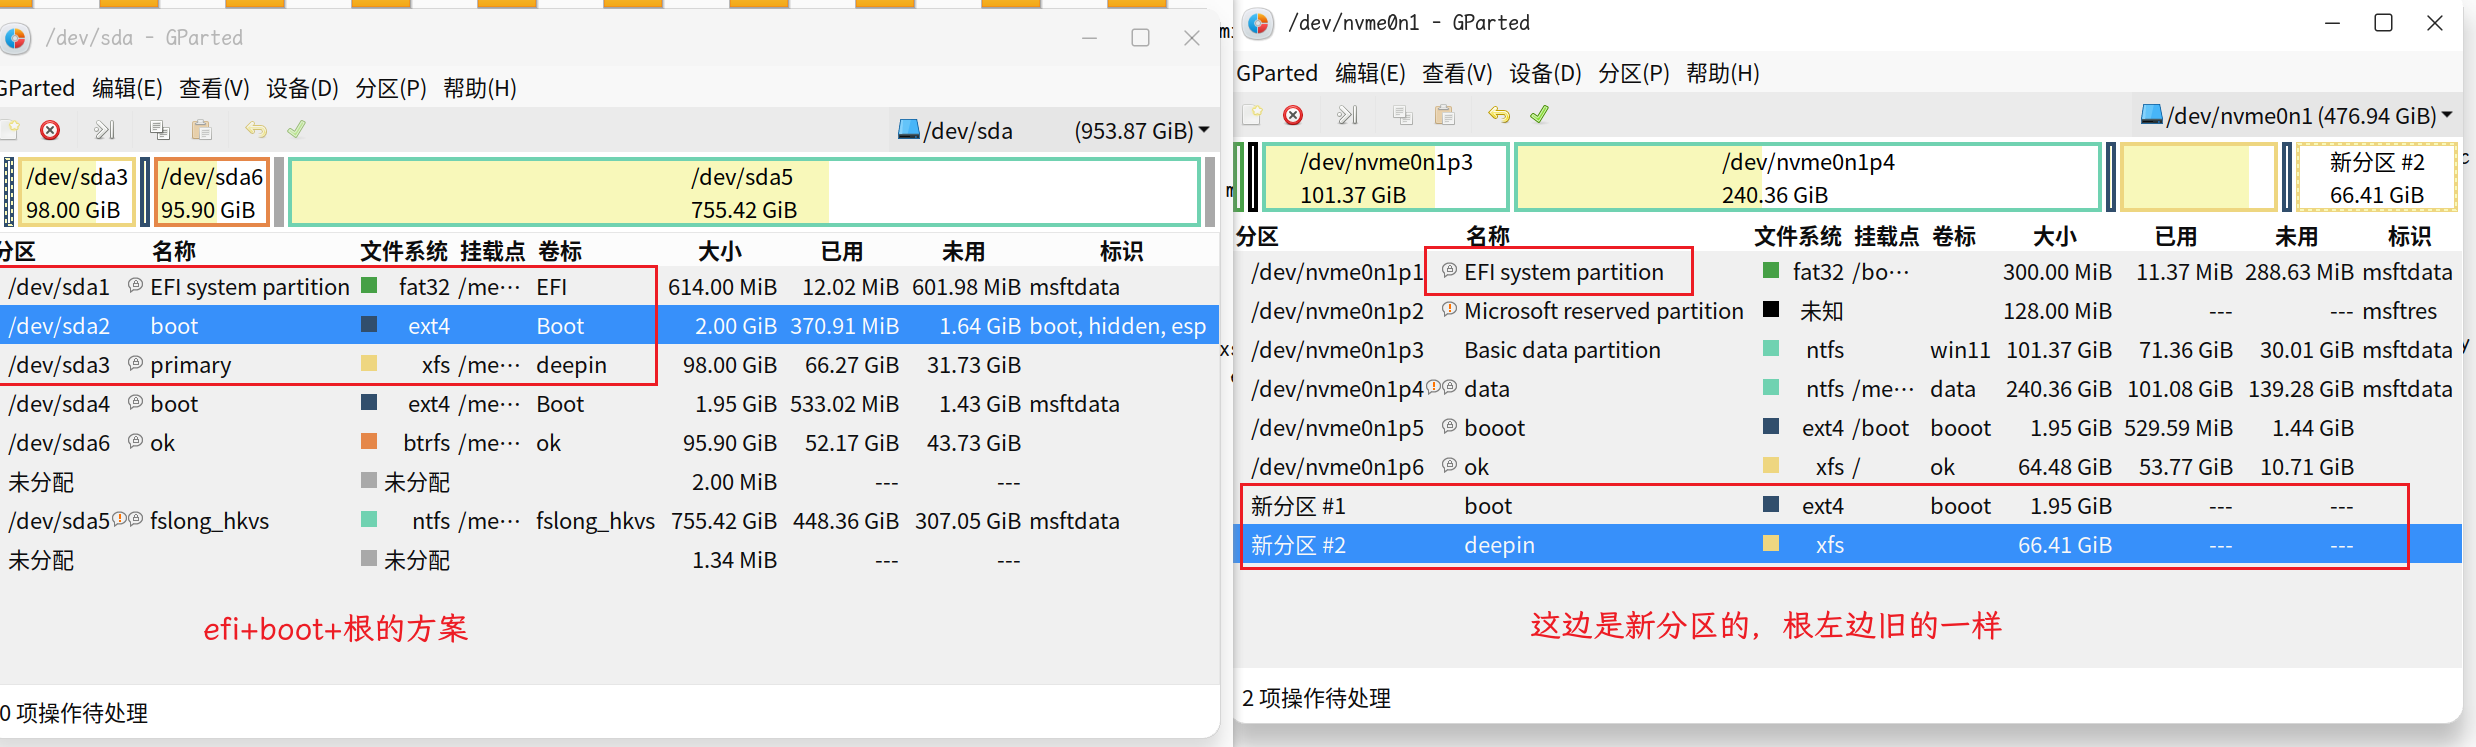Click Delete partition icon in /dev/nvme0n1 window
This screenshot has width=2476, height=747.
[1293, 115]
